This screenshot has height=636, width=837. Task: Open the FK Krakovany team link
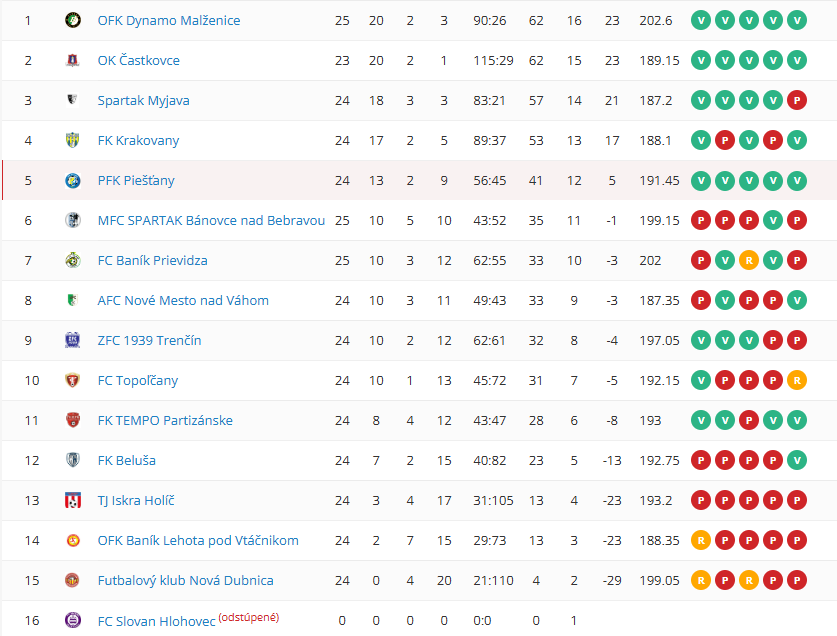(x=138, y=140)
